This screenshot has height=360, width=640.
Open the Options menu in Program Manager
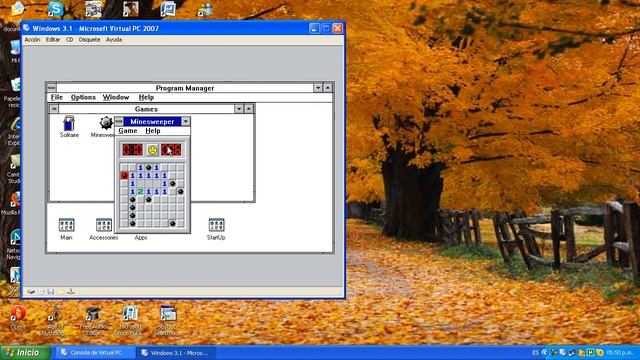pyautogui.click(x=83, y=97)
